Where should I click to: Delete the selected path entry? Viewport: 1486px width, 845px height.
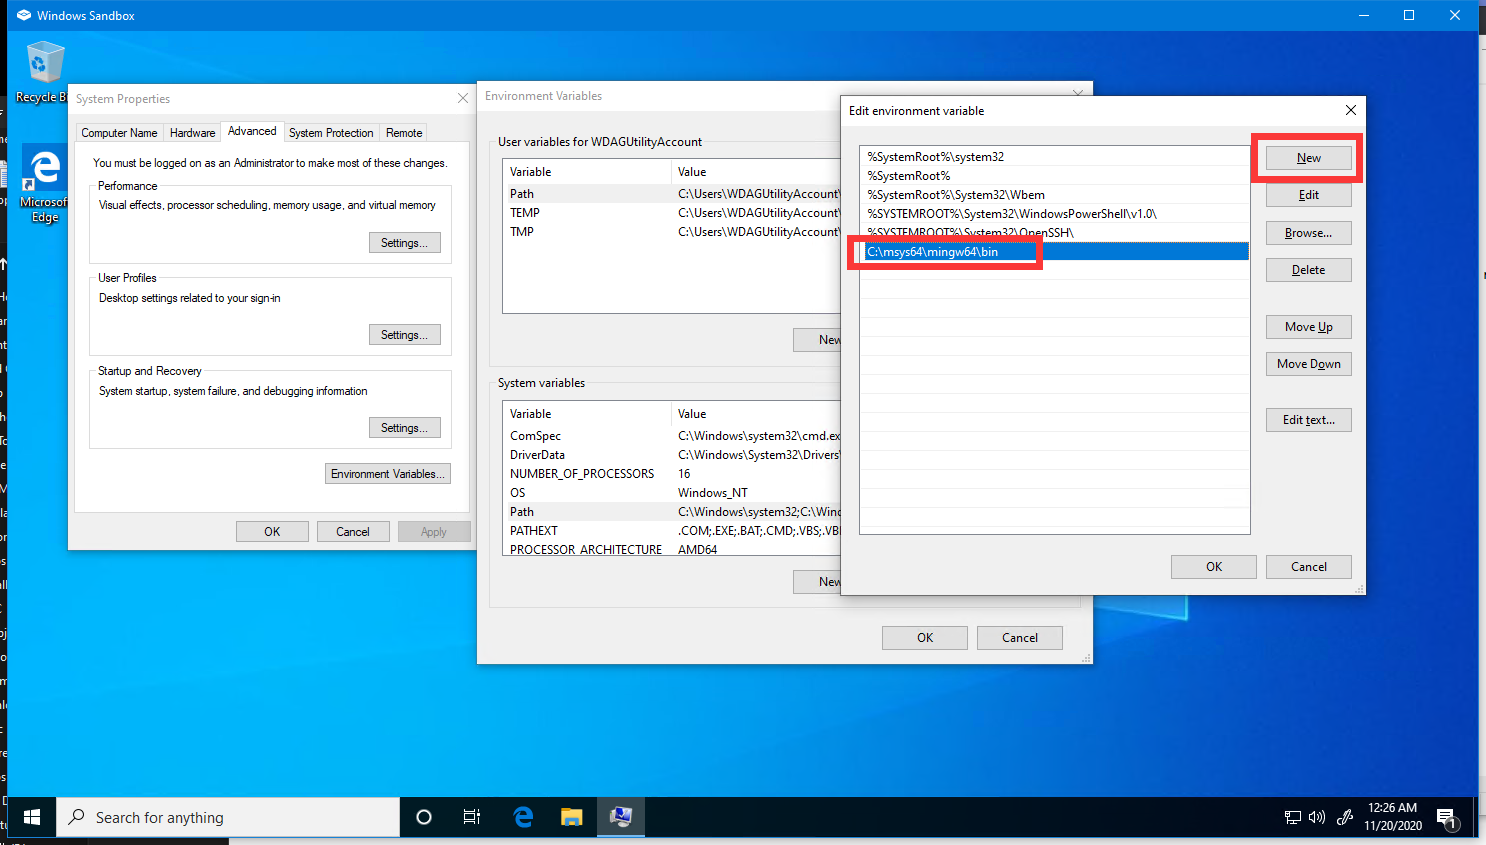[1308, 270]
